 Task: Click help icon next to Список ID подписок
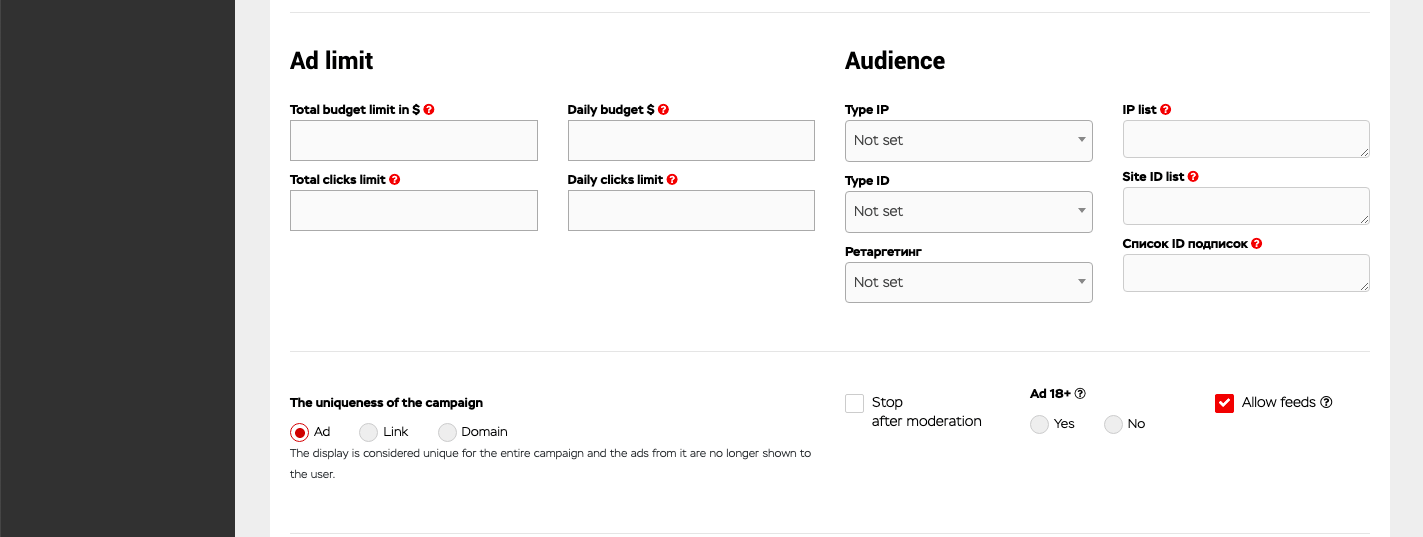(1257, 243)
